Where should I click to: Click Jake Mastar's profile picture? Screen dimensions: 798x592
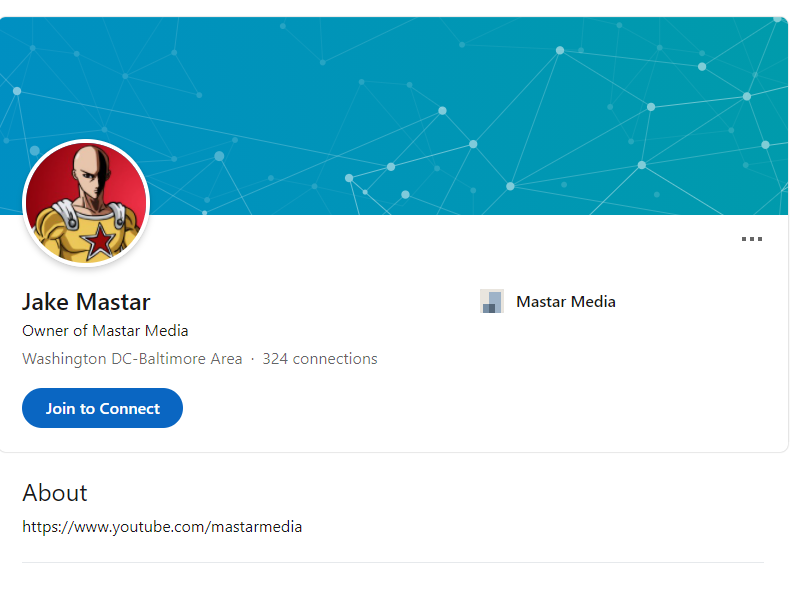point(86,203)
